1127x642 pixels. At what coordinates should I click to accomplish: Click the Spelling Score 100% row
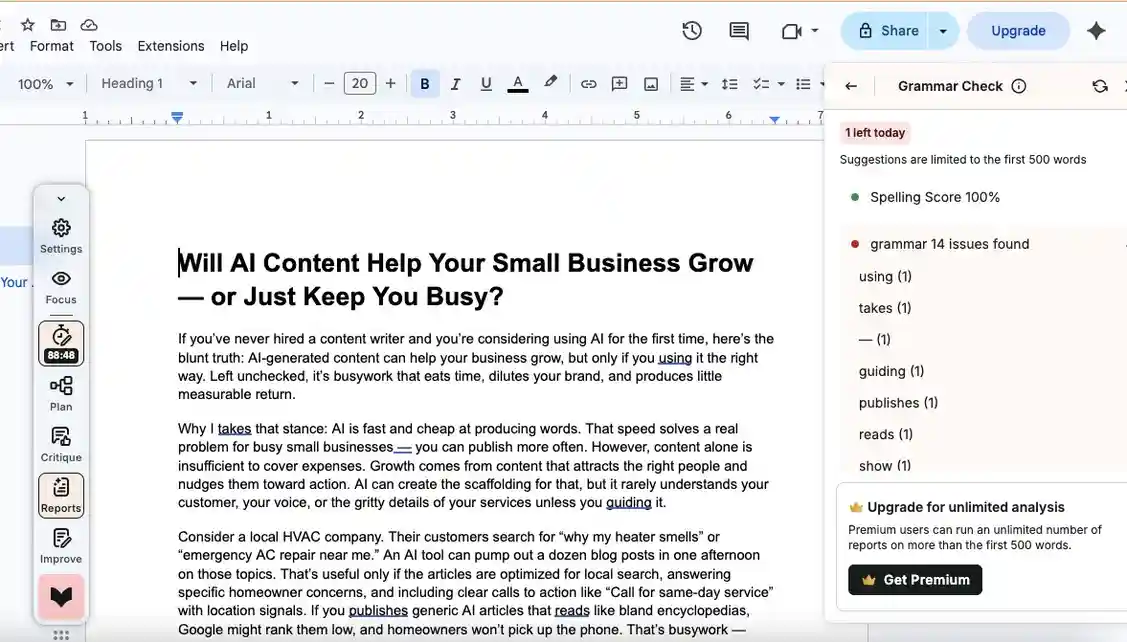(934, 198)
